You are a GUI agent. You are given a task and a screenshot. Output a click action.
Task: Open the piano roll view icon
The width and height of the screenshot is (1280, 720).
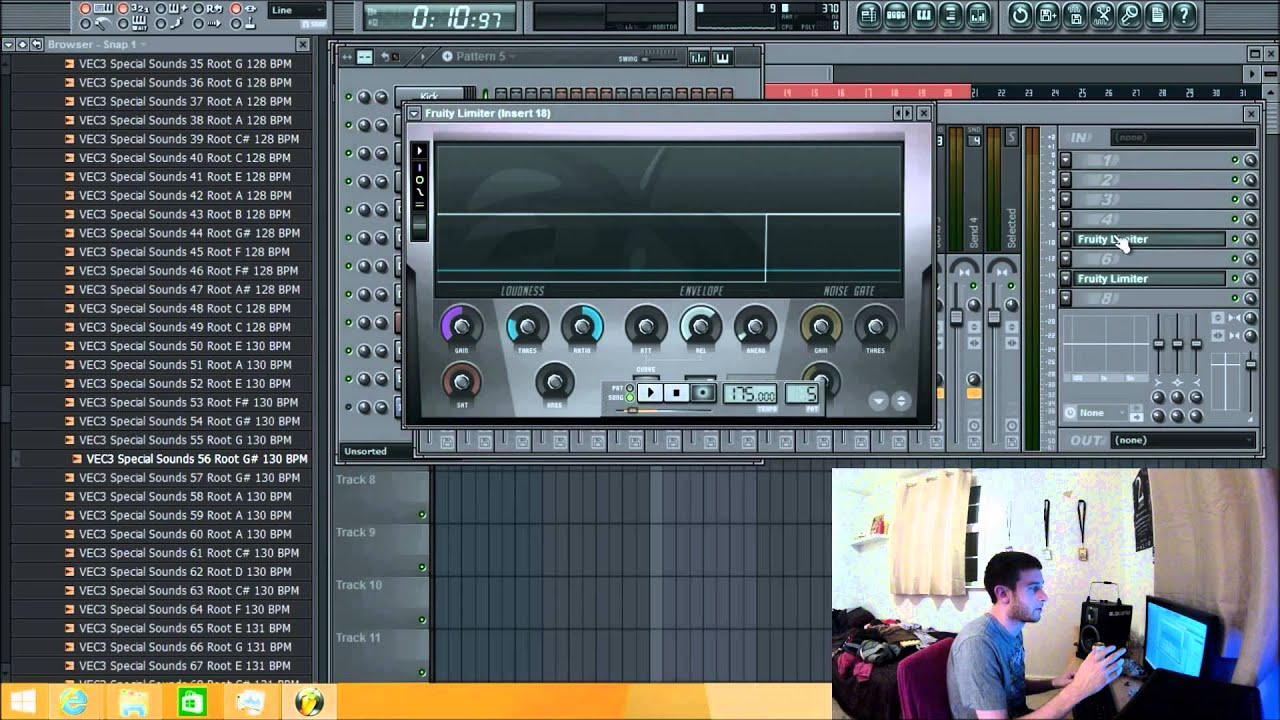tap(924, 15)
